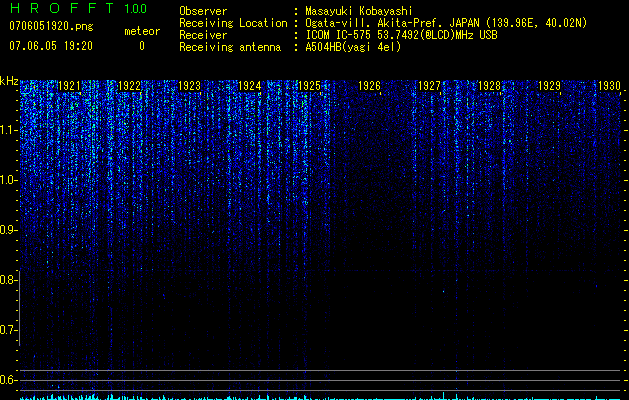629x400 pixels.
Task: Click the receiver value ICOM IC-575 53.7492 MHz USB
Action: pyautogui.click(x=401, y=35)
